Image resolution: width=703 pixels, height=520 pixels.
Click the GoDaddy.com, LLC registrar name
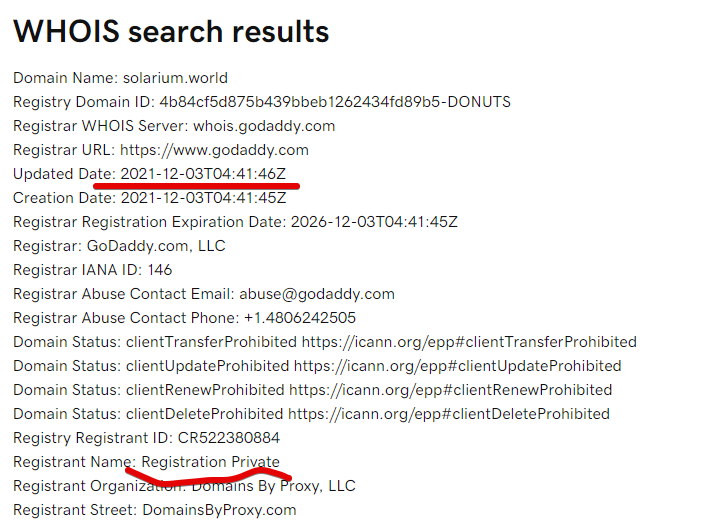[156, 246]
